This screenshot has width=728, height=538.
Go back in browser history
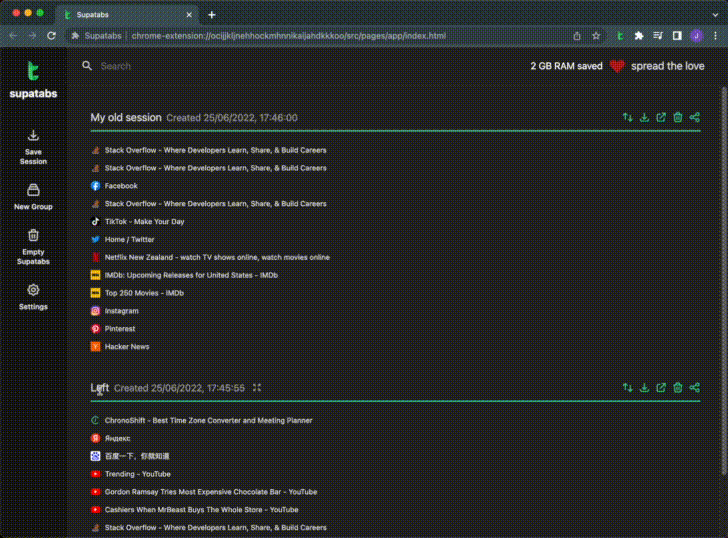point(13,36)
